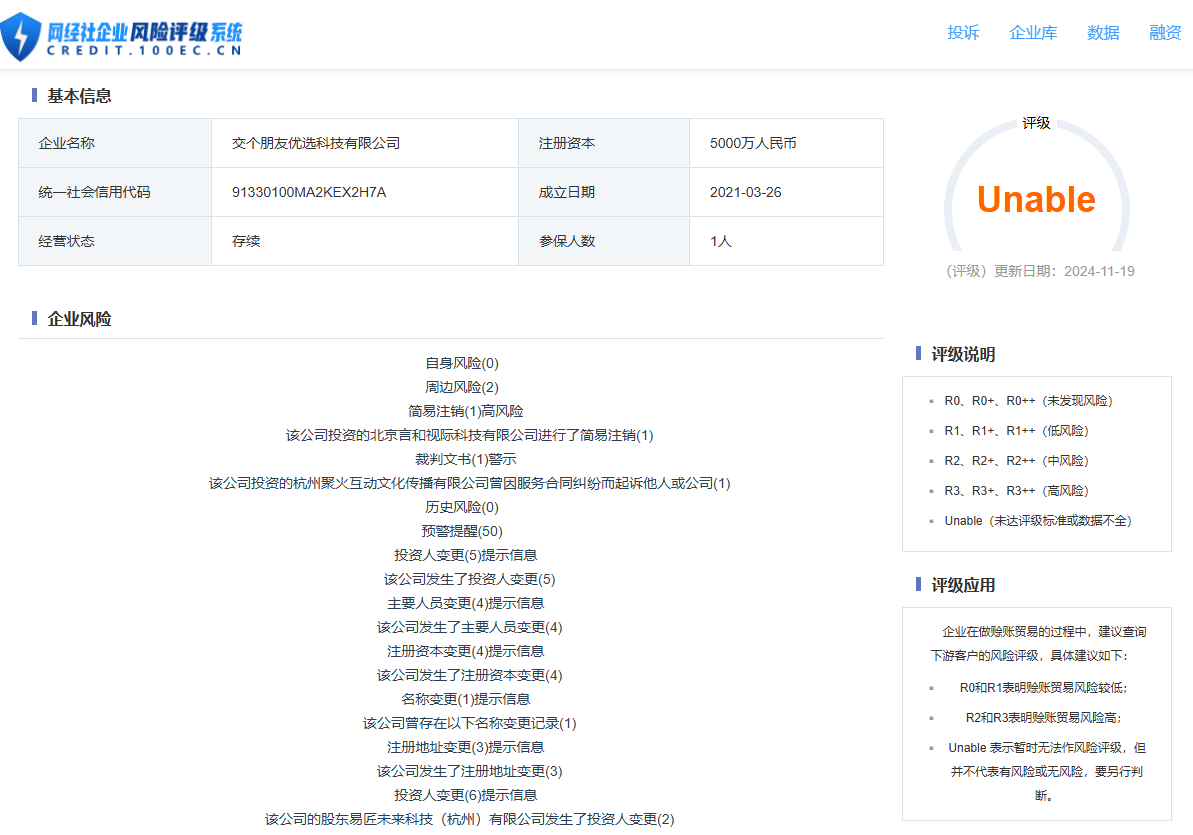Click the 名称变更(1)提示信息 entry
This screenshot has height=835, width=1193.
point(466,699)
